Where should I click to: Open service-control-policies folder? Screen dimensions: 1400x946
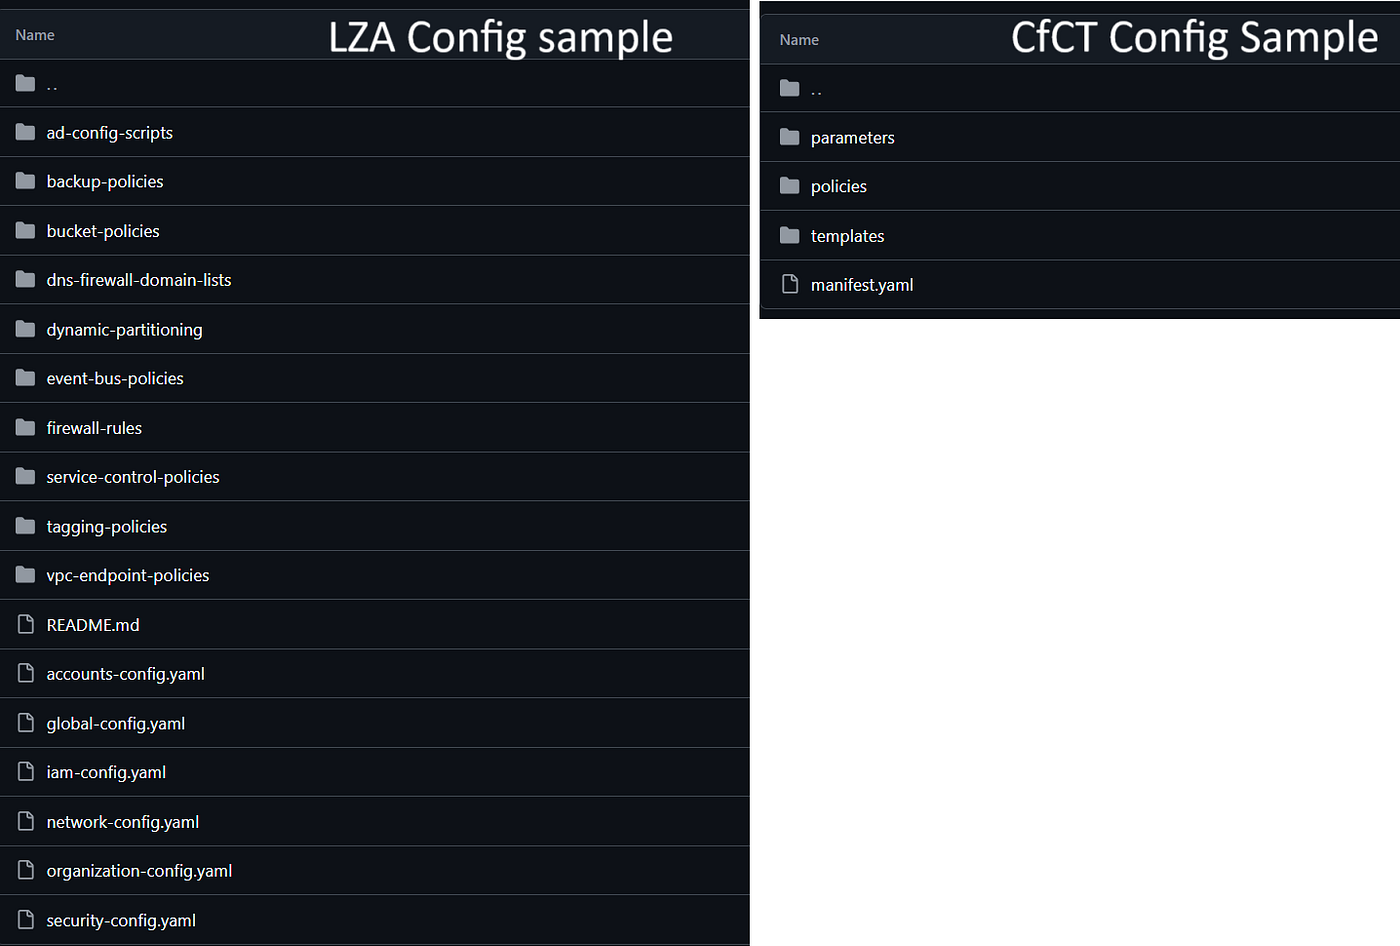point(133,477)
